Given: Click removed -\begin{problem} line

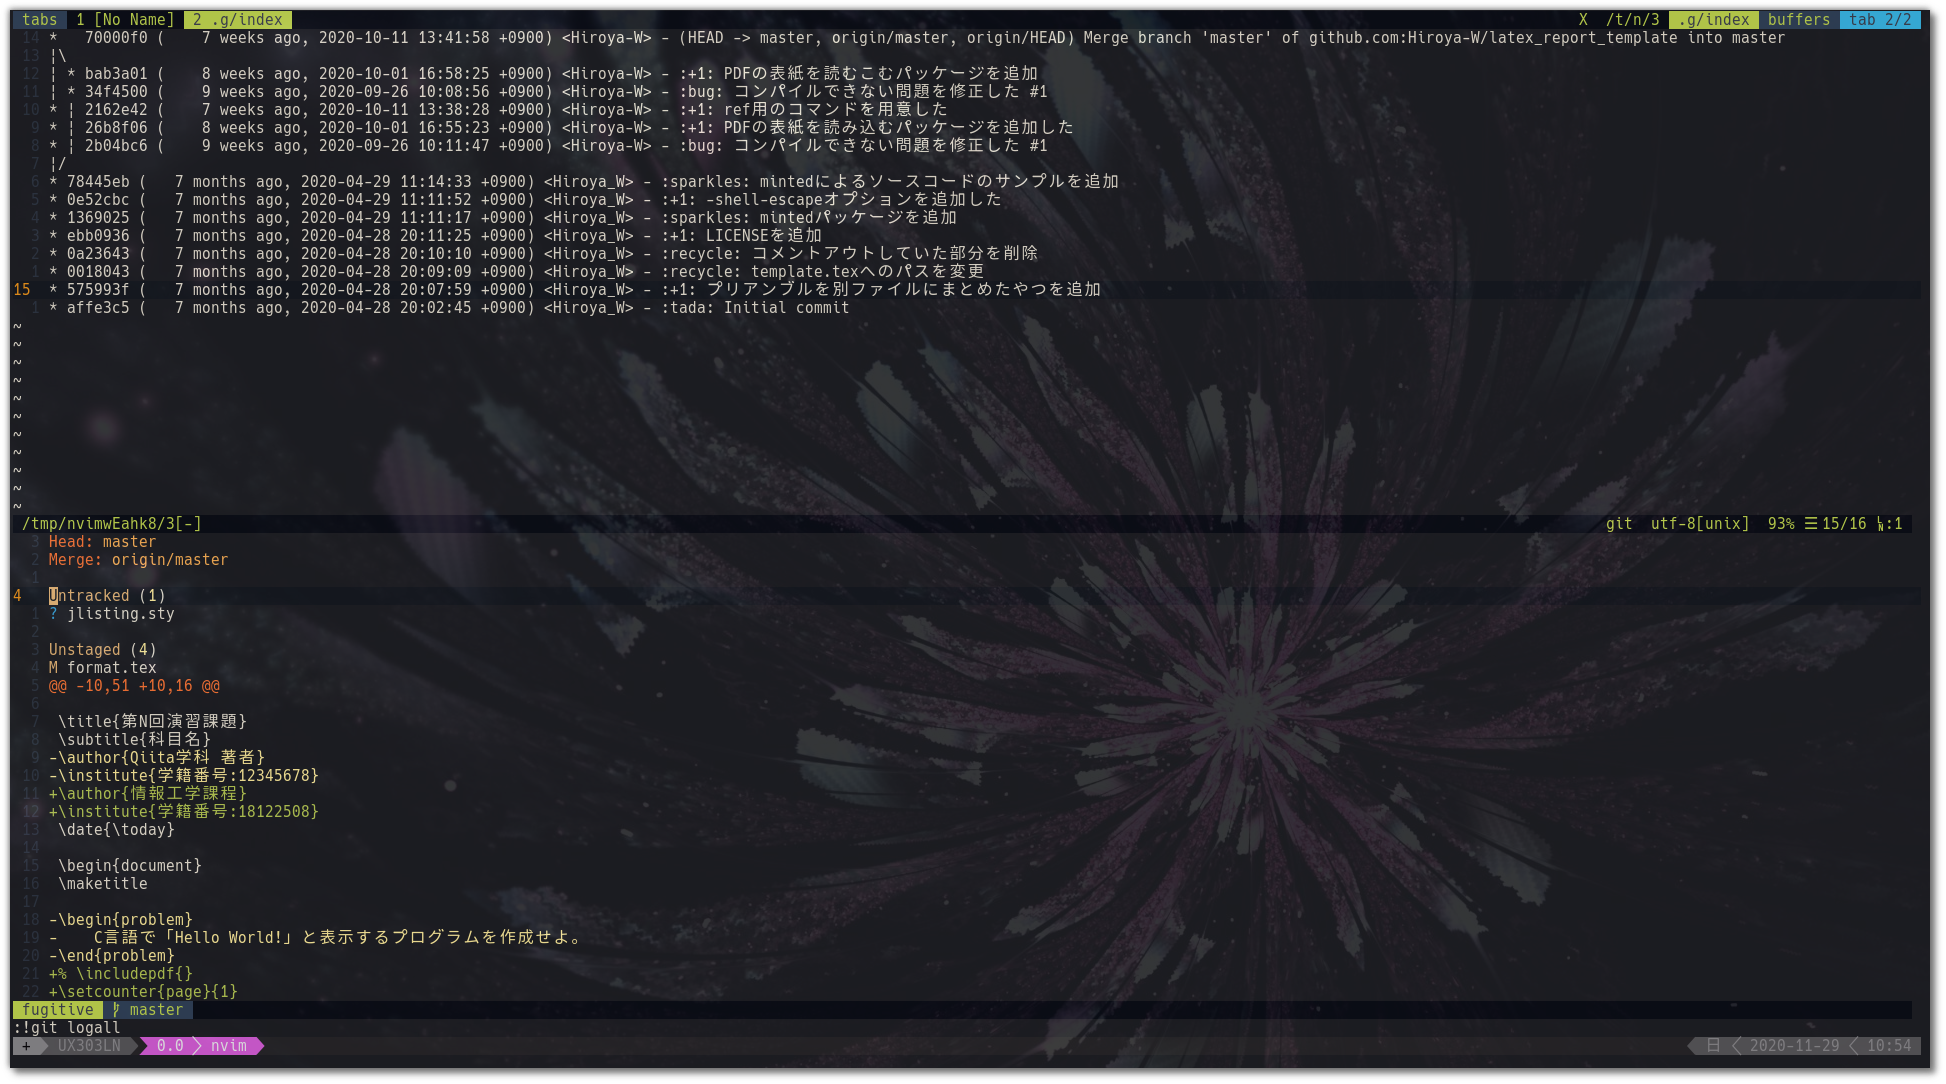Looking at the screenshot, I should pos(120,920).
